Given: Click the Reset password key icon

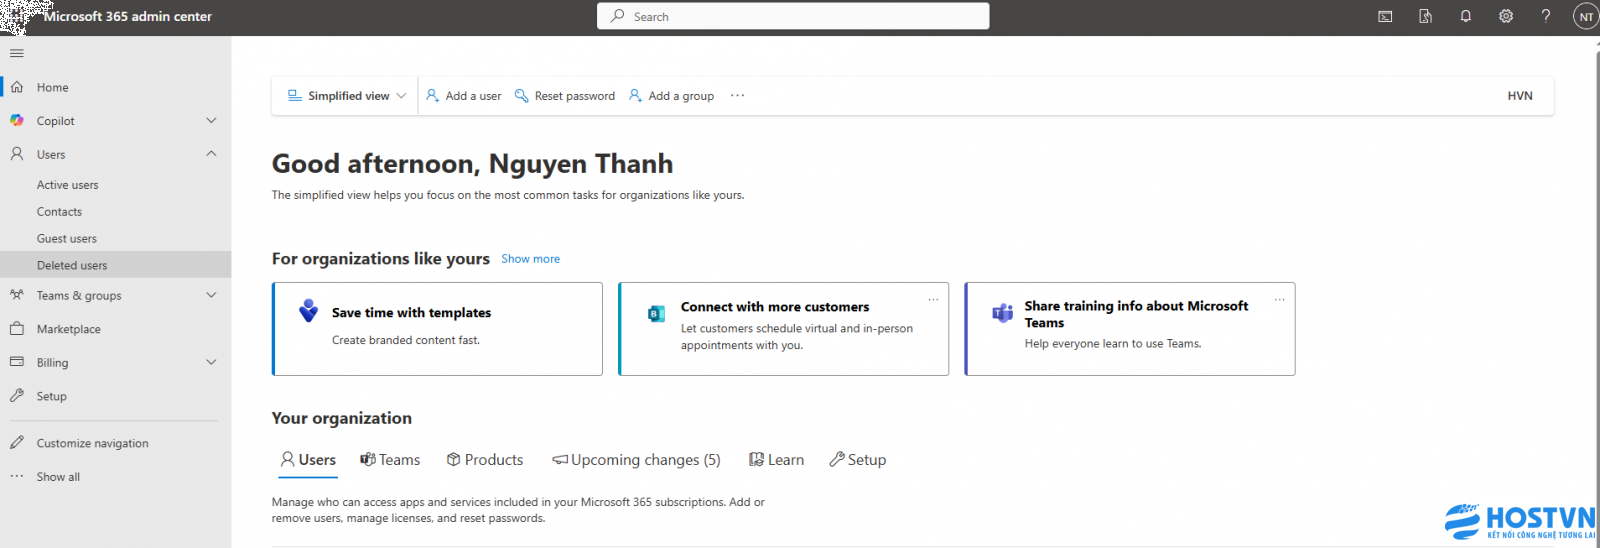Looking at the screenshot, I should coord(521,95).
